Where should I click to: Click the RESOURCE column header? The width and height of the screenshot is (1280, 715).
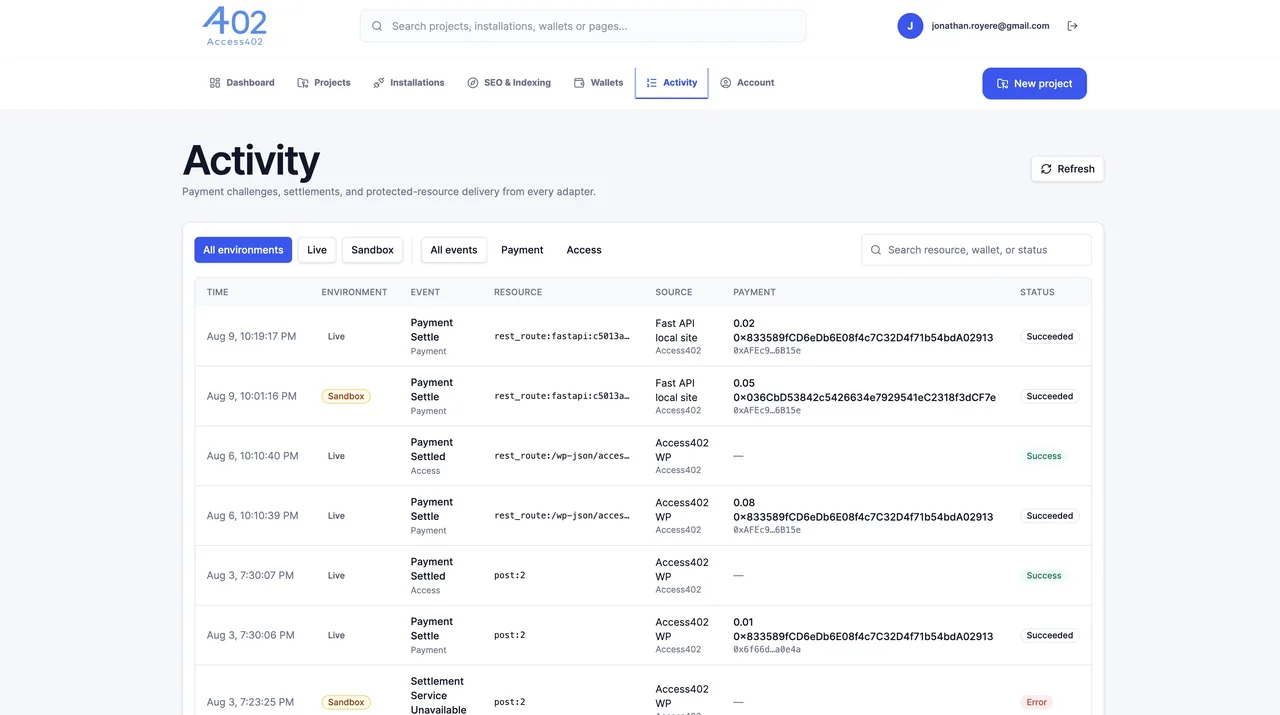coord(518,292)
